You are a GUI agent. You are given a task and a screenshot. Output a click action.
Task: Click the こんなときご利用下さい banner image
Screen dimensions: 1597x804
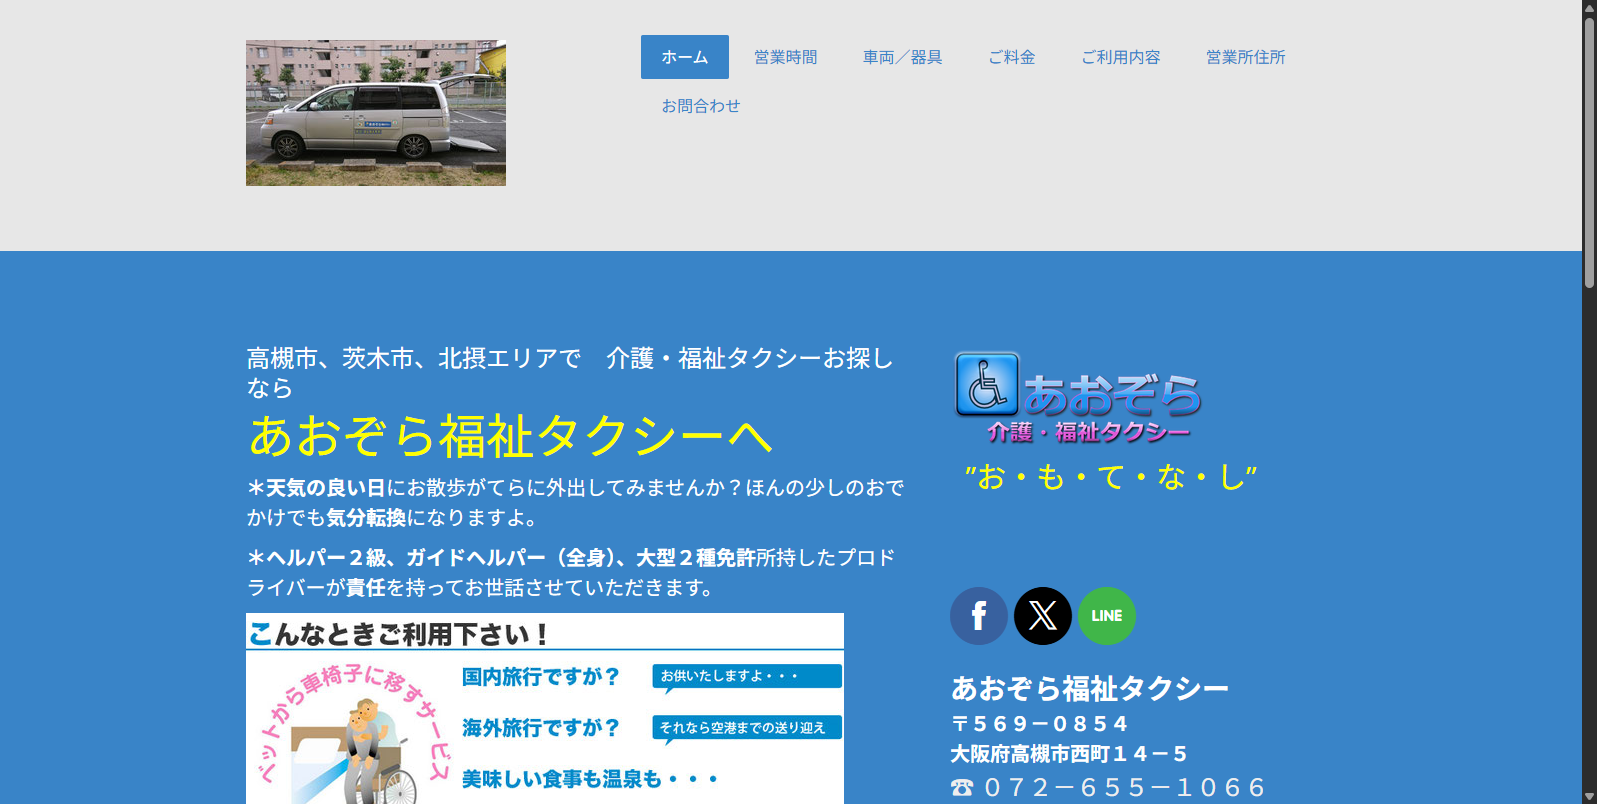click(545, 708)
